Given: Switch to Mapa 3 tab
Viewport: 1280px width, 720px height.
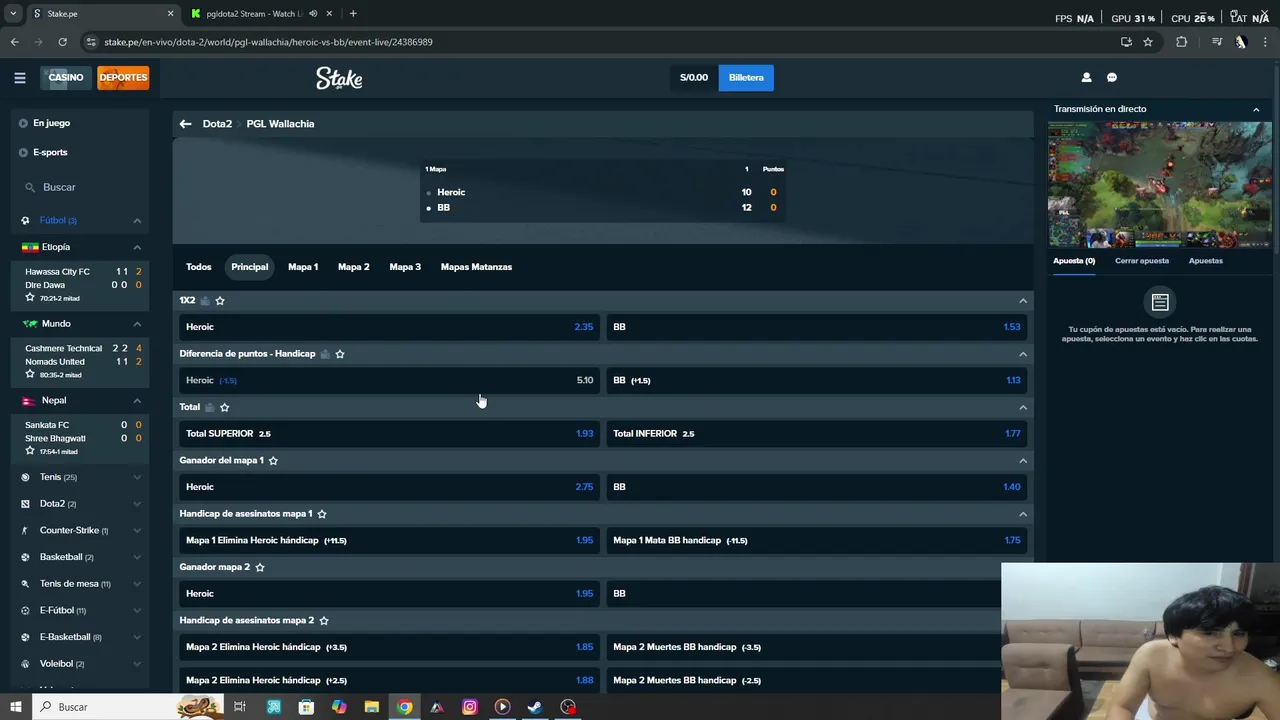Looking at the screenshot, I should tap(405, 267).
